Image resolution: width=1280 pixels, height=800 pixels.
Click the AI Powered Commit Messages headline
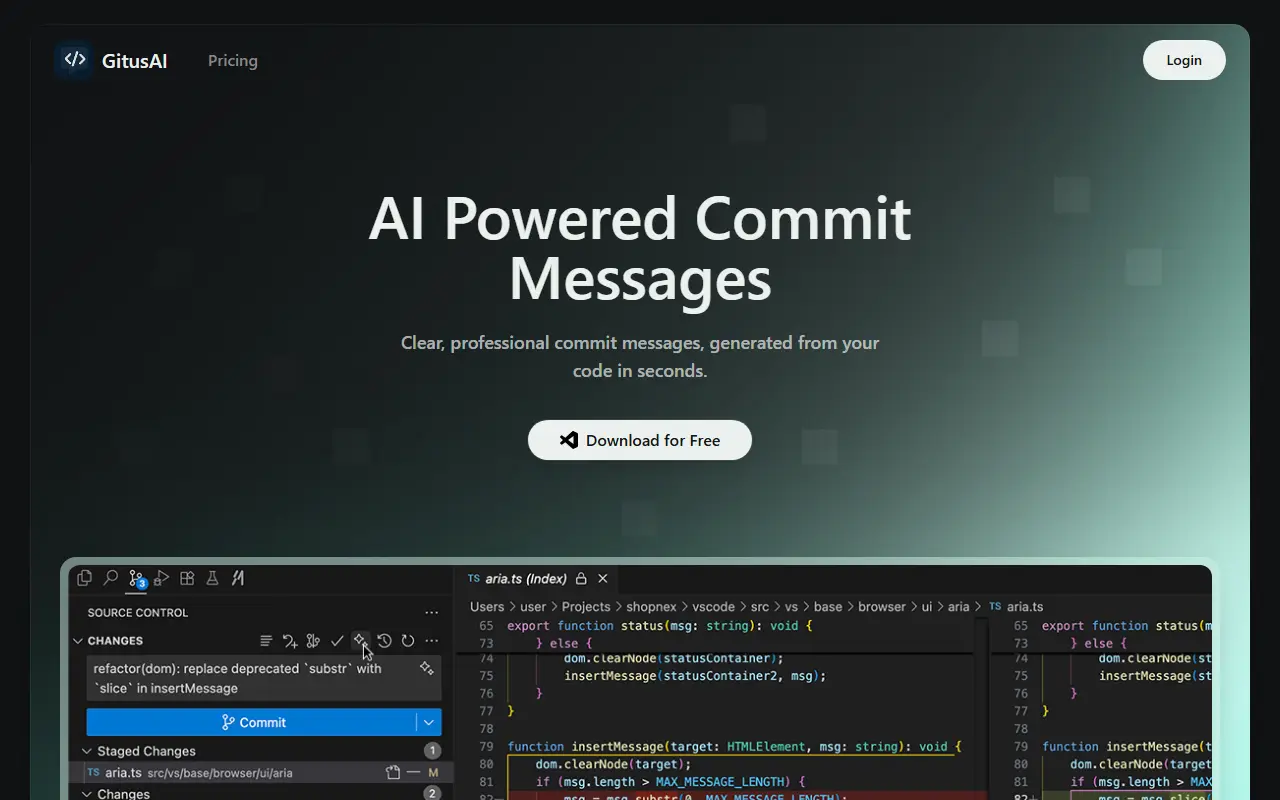[x=640, y=247]
